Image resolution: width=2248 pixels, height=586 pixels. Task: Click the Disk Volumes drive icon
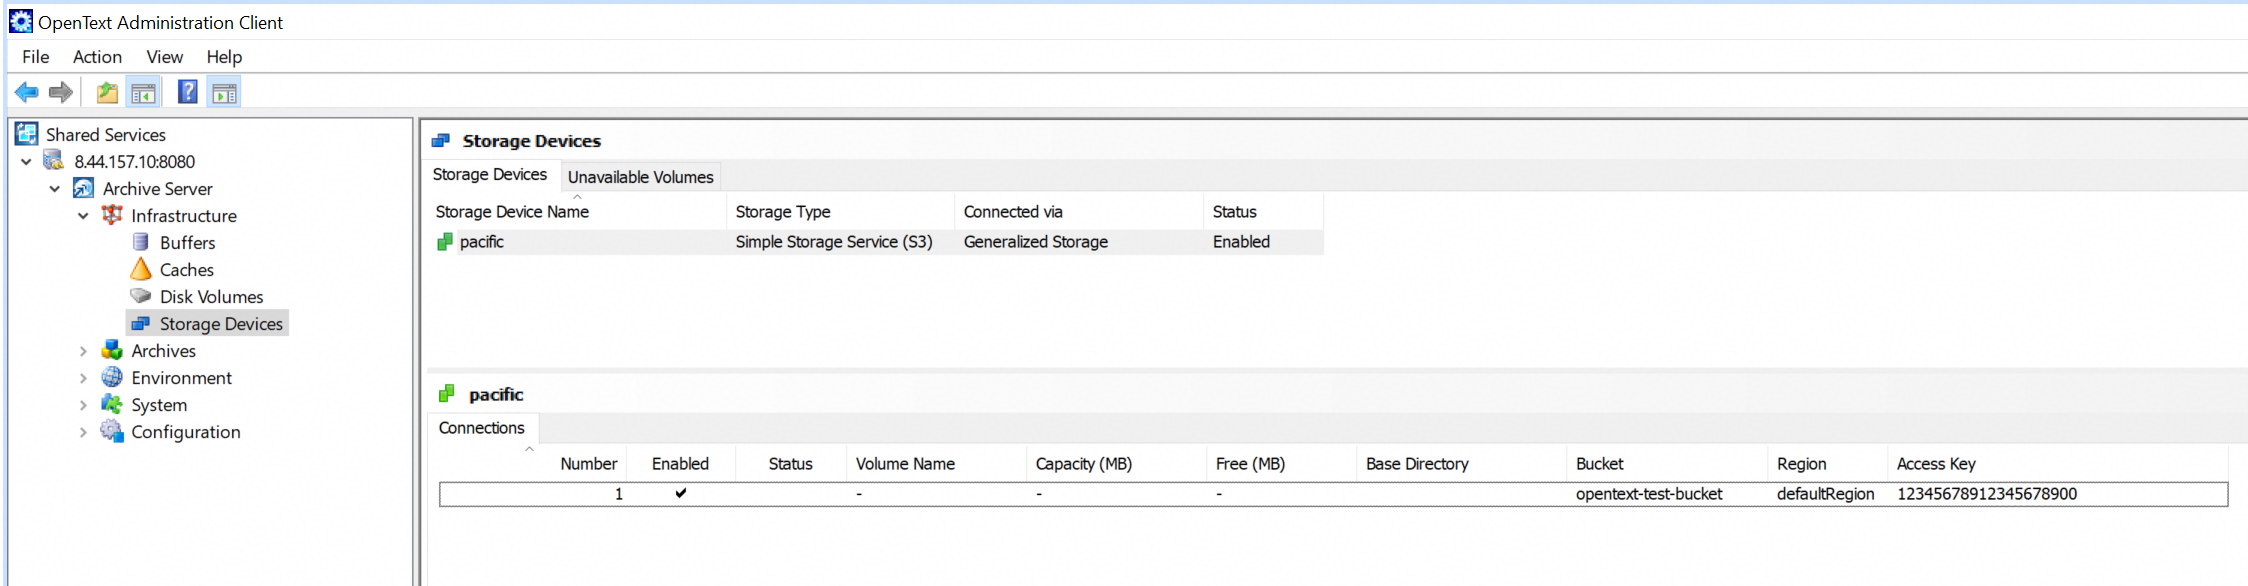click(141, 296)
